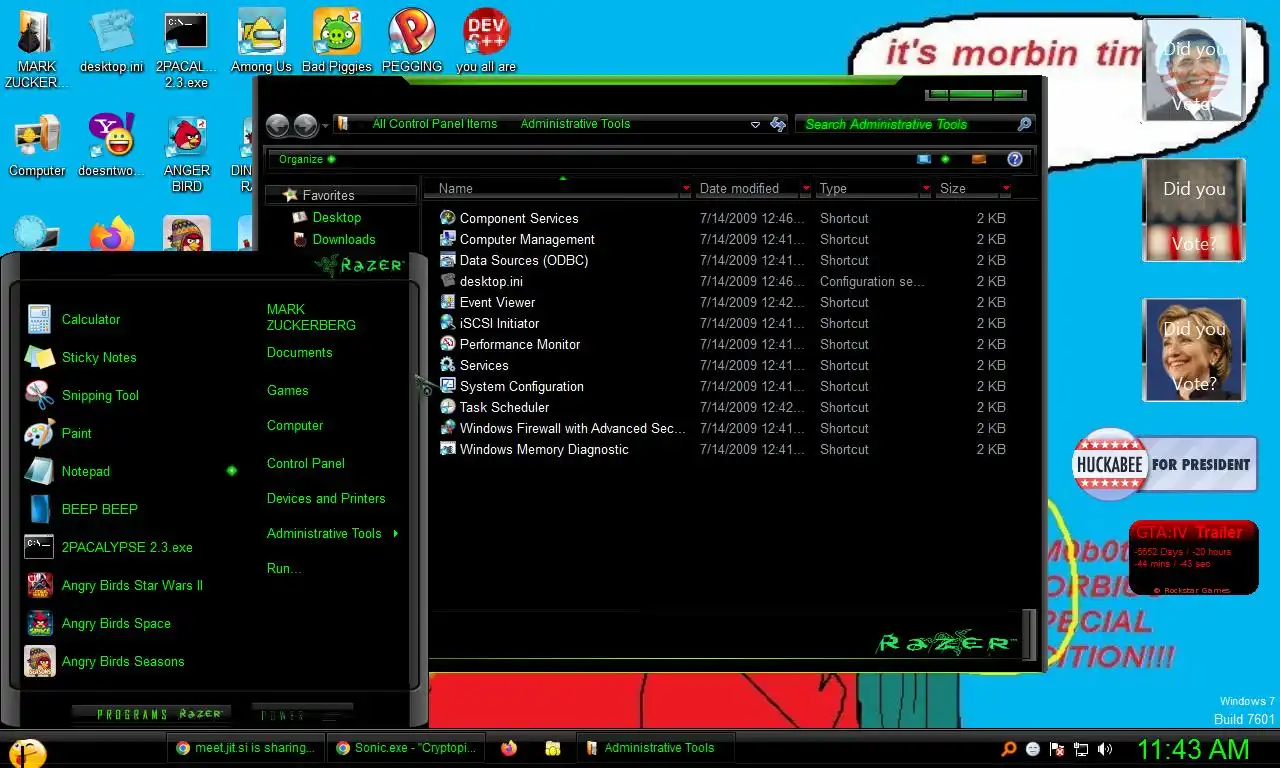
Task: Click the Start orb button
Action: pos(27,752)
